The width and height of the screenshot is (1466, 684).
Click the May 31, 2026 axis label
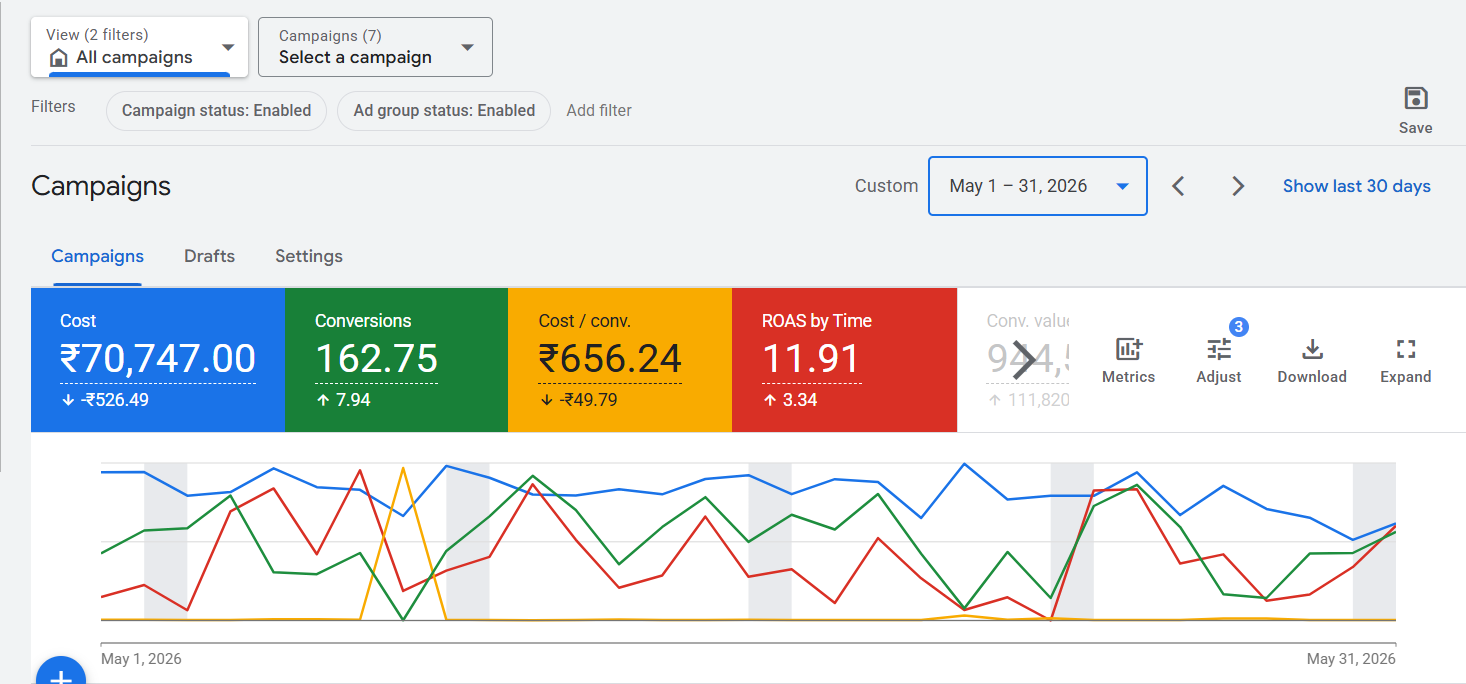pos(1351,659)
